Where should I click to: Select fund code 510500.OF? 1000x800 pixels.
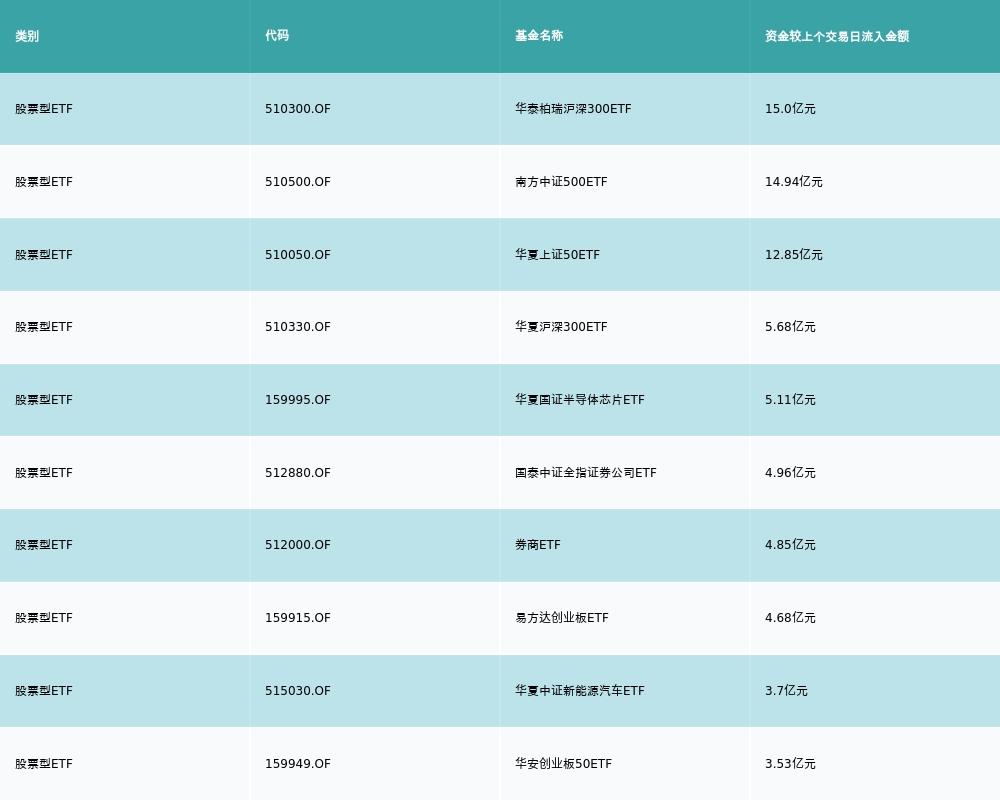pos(298,182)
